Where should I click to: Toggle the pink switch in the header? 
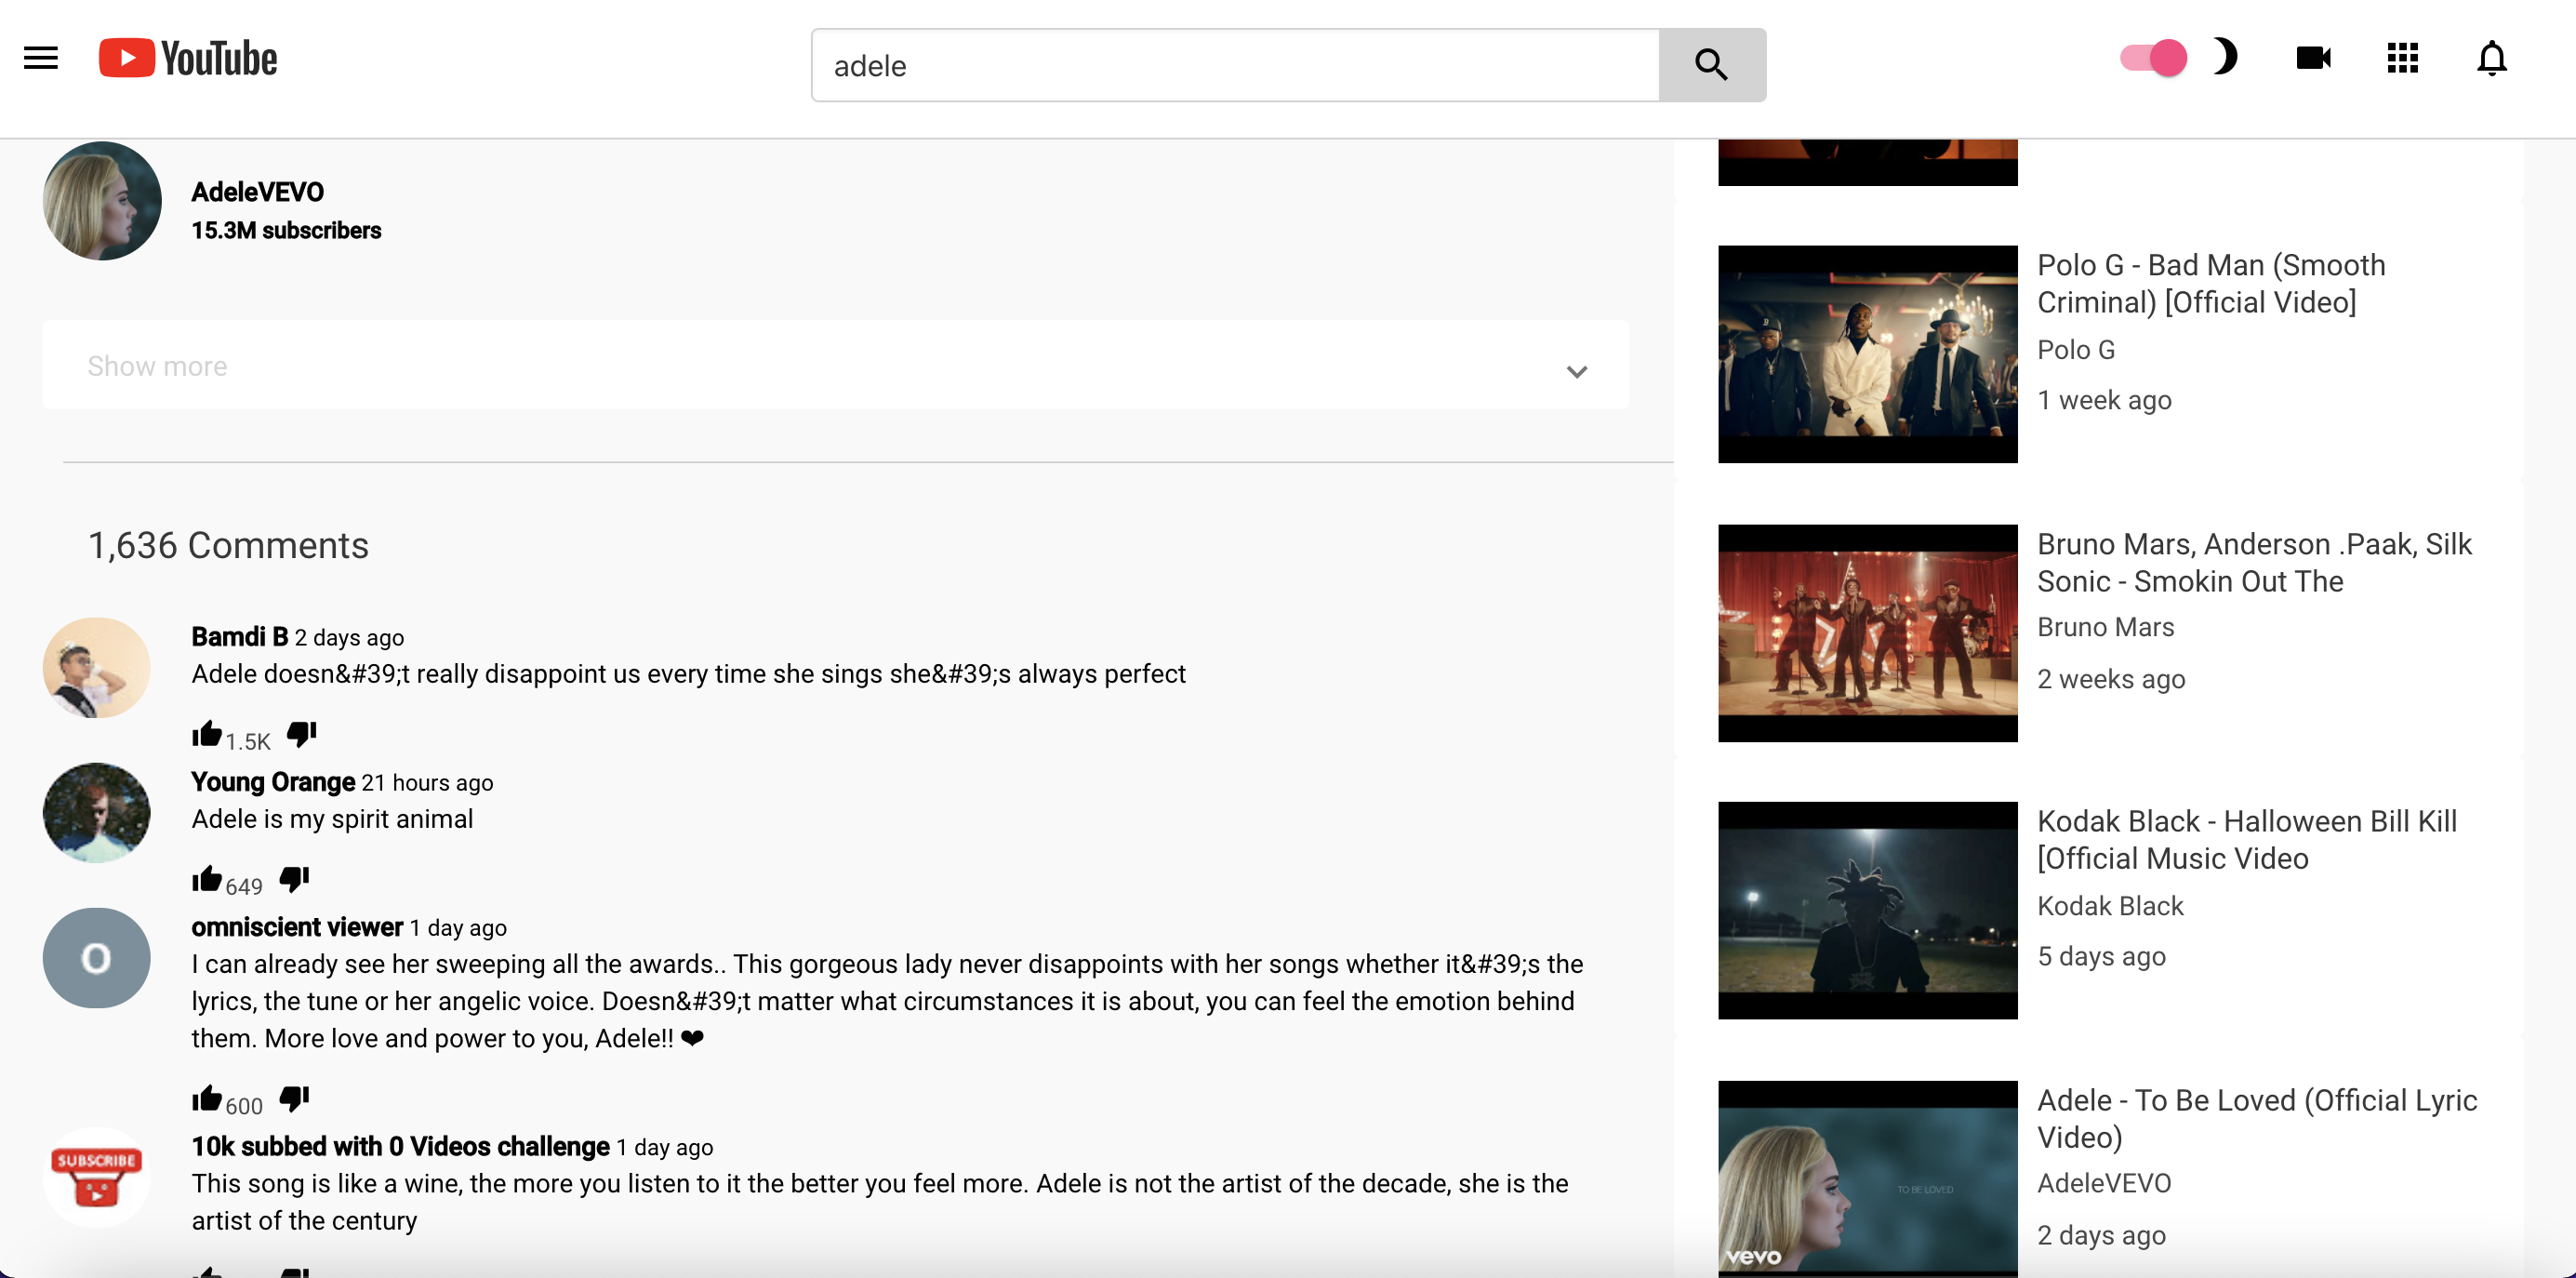pos(2152,58)
